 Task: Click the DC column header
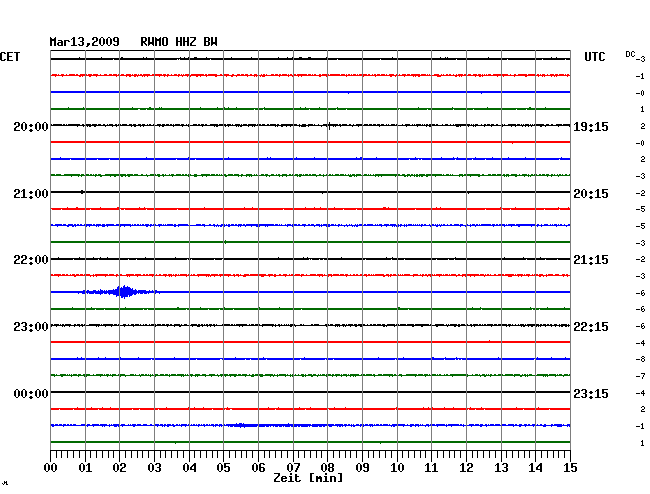pyautogui.click(x=630, y=54)
